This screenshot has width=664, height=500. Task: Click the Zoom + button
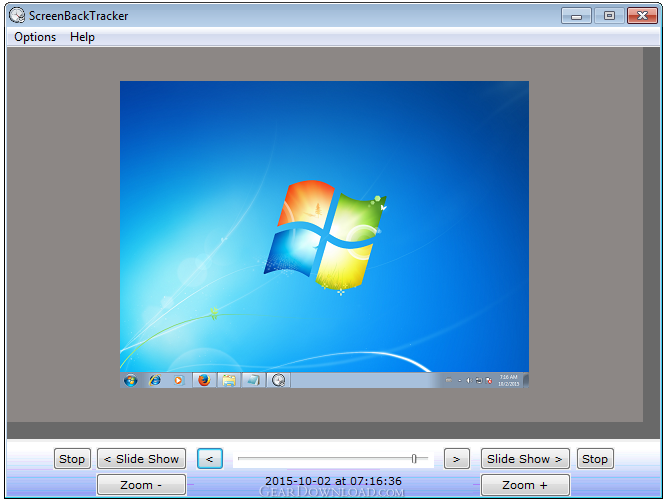[525, 485]
